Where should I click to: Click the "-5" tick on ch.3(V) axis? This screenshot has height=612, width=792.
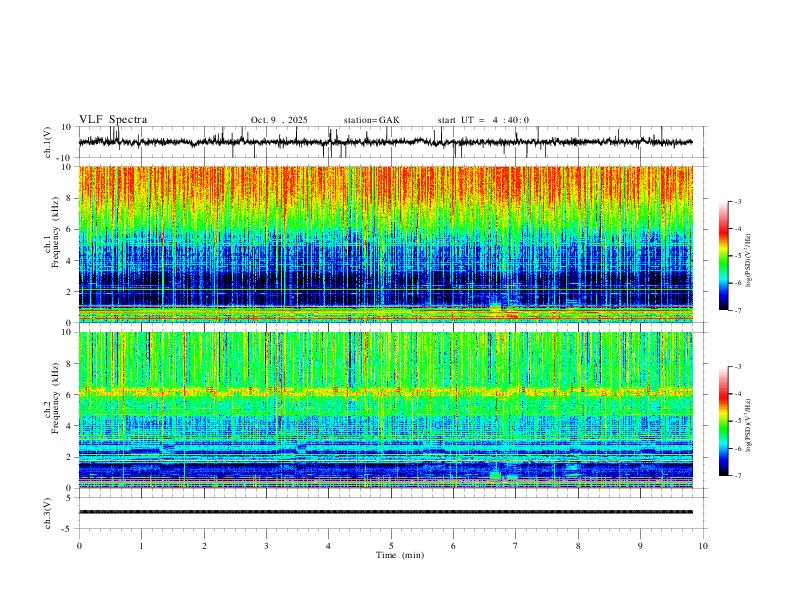(68, 529)
